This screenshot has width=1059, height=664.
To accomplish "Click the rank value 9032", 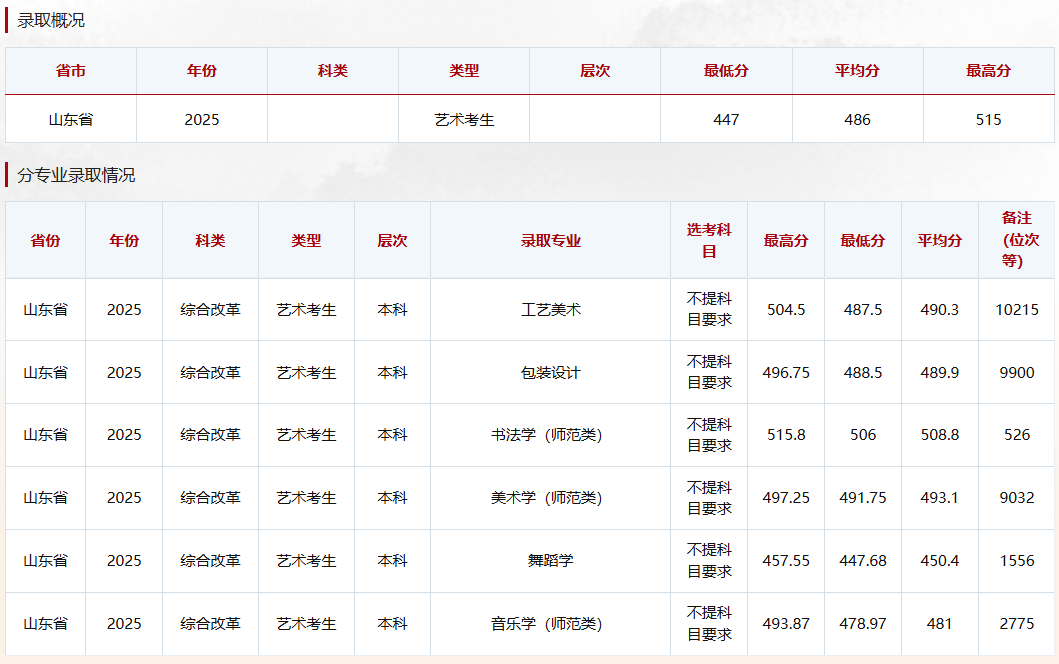I will [1017, 498].
